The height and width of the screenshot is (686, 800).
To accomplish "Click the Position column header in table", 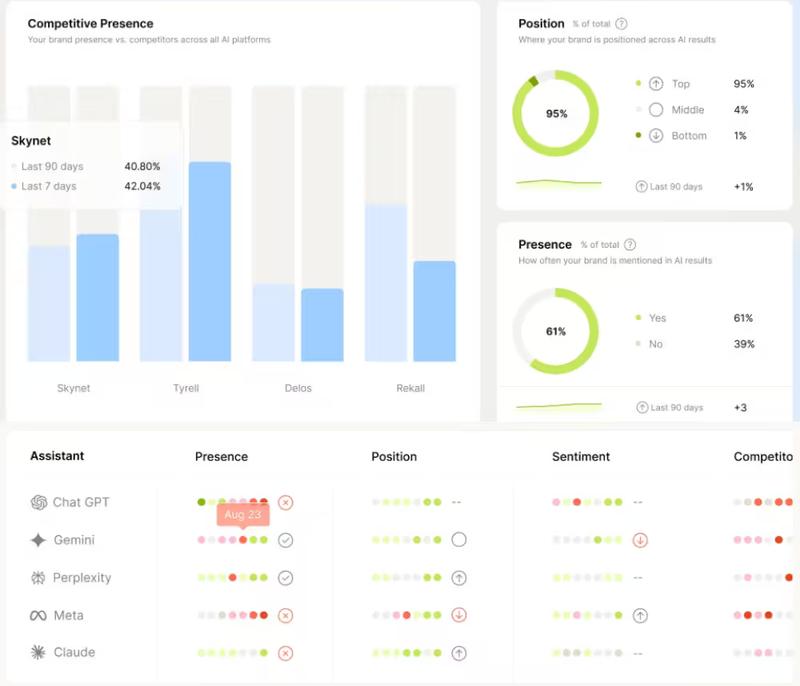I will tap(394, 456).
